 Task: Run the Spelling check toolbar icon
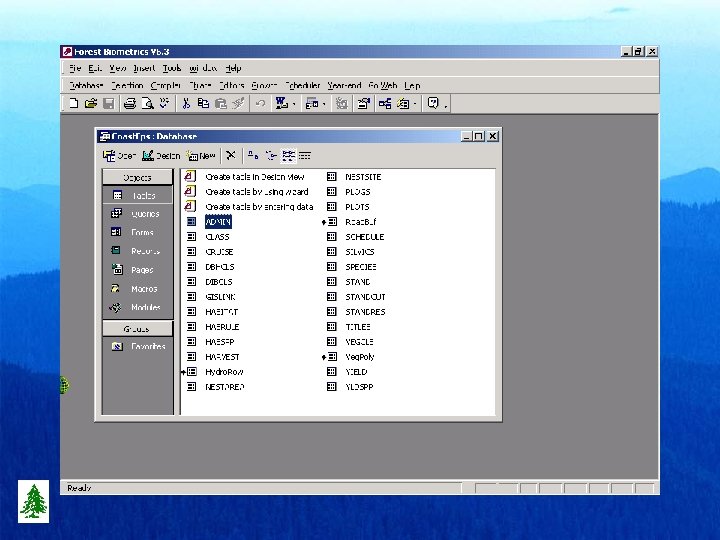164,103
